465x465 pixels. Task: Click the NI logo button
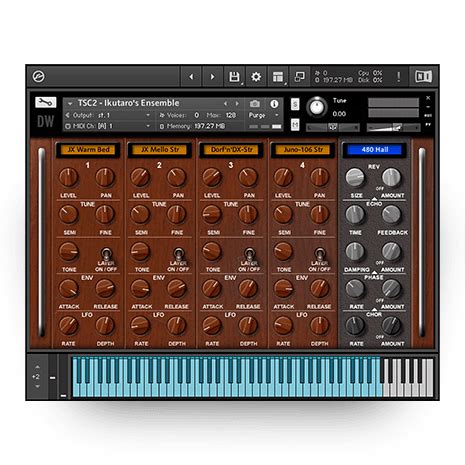click(x=424, y=77)
